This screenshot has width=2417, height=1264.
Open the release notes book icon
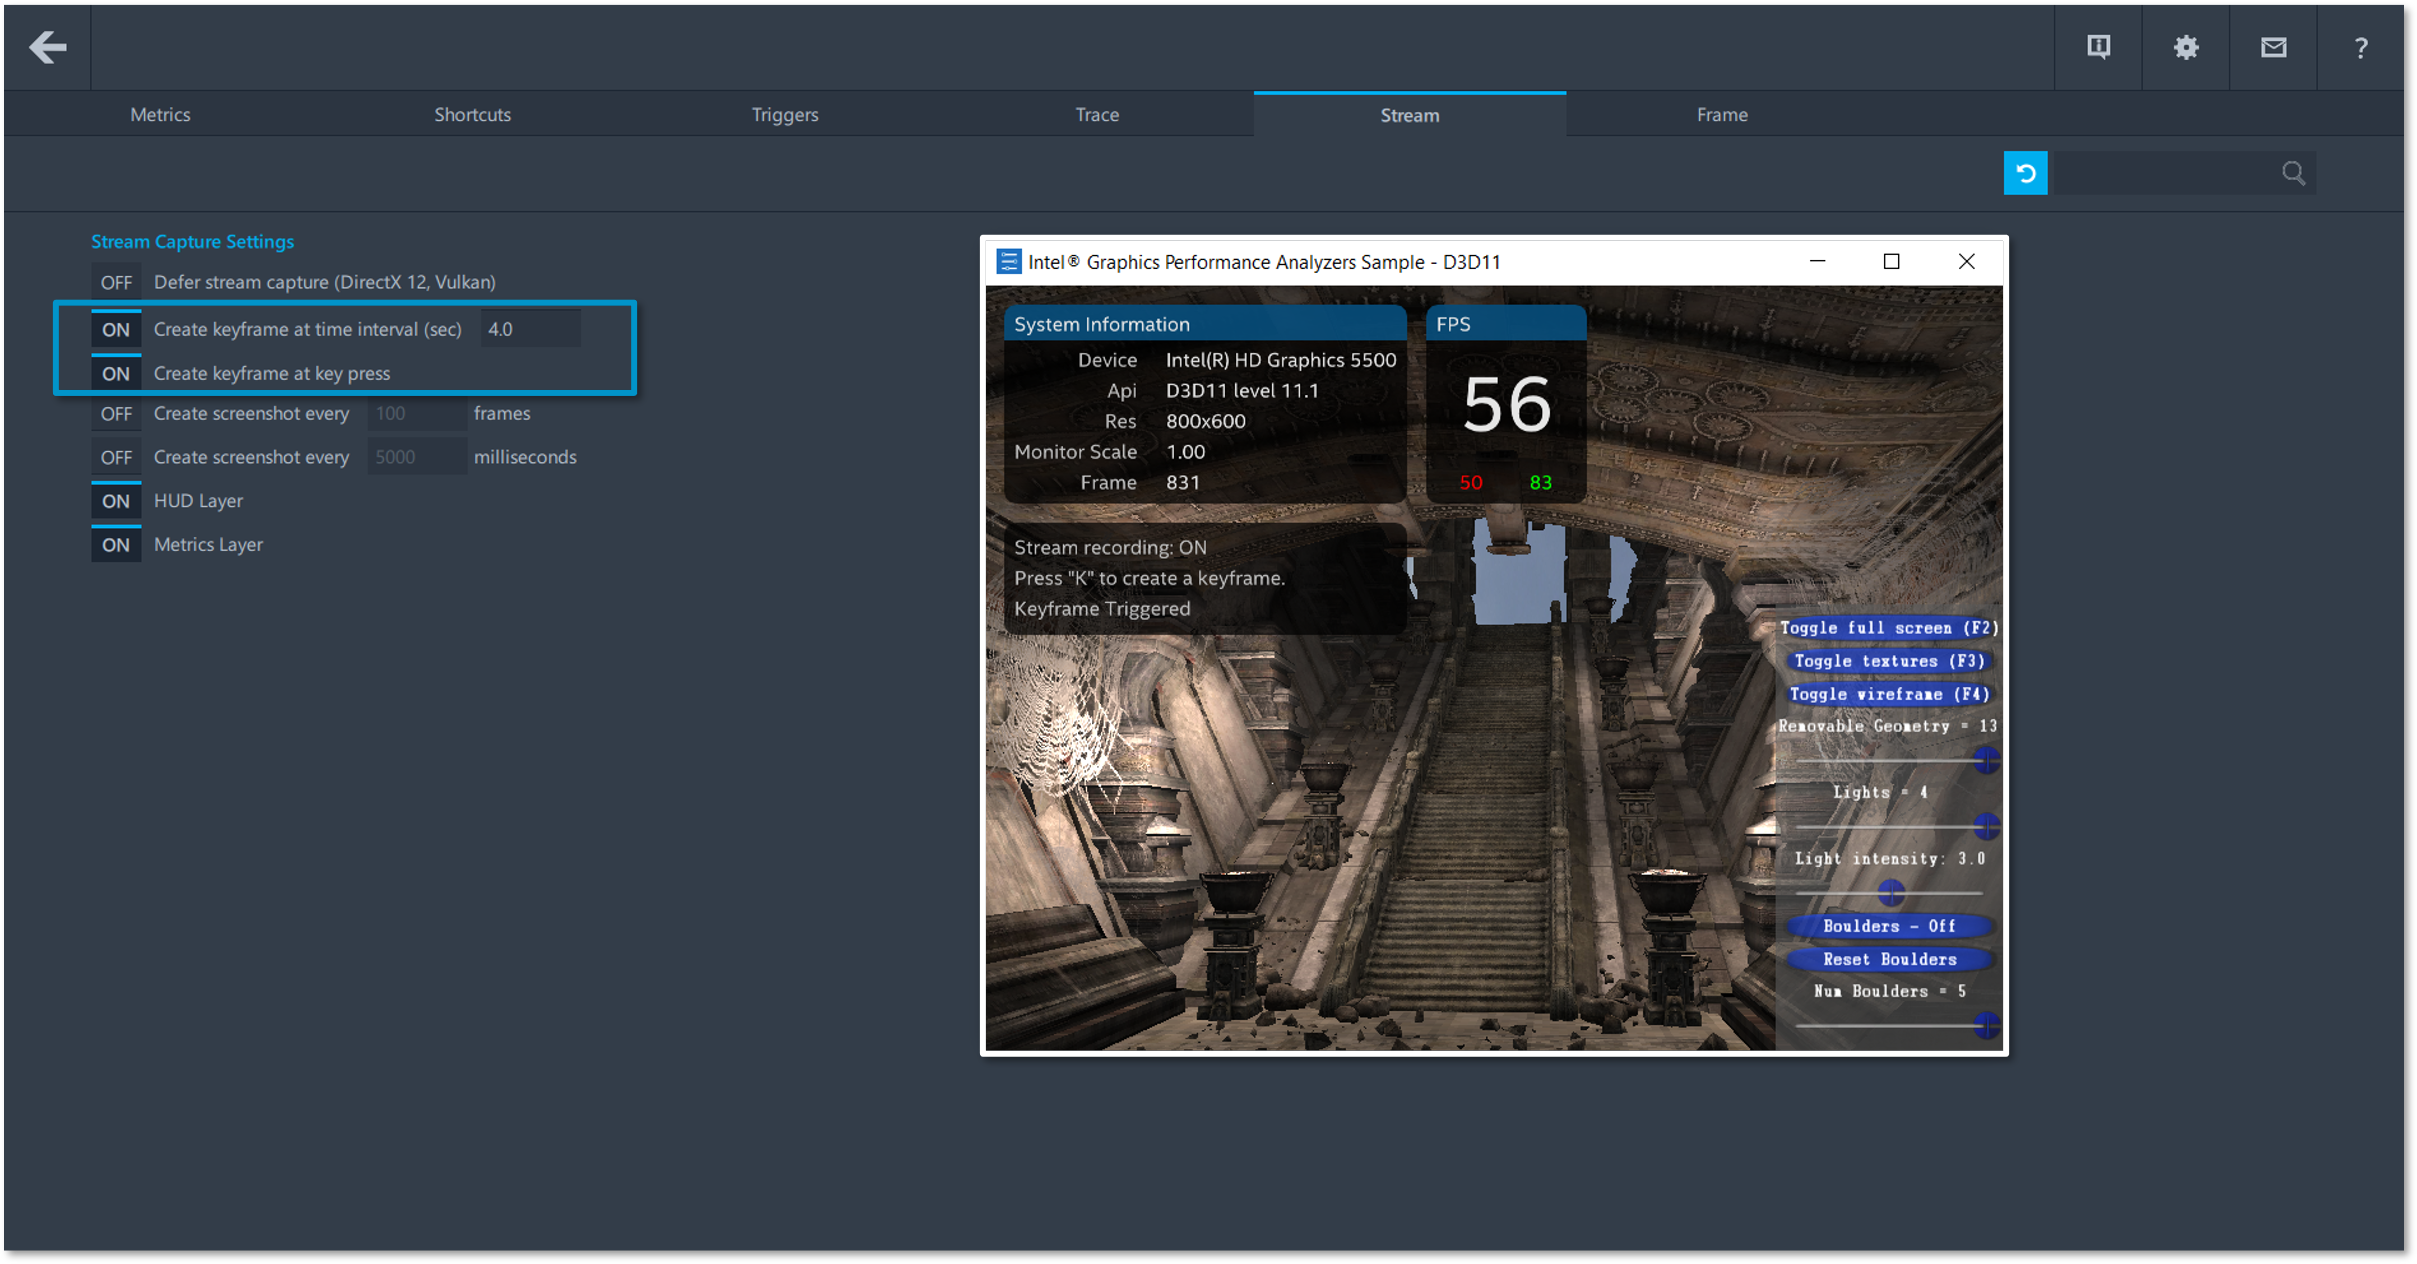tap(2098, 47)
